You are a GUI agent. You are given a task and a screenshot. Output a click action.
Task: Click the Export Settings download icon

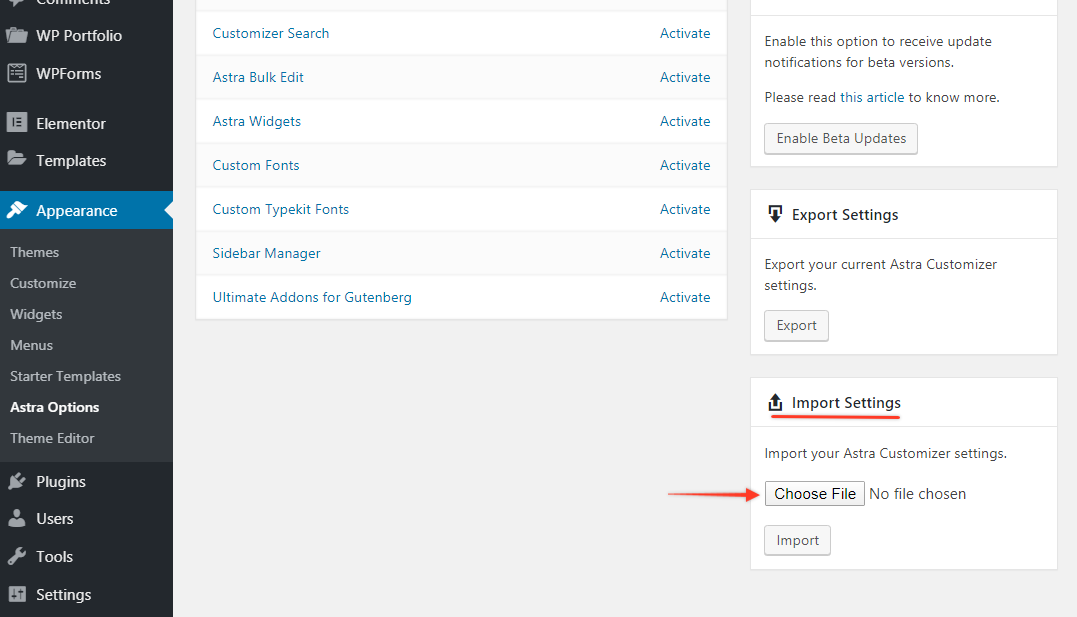tap(775, 214)
